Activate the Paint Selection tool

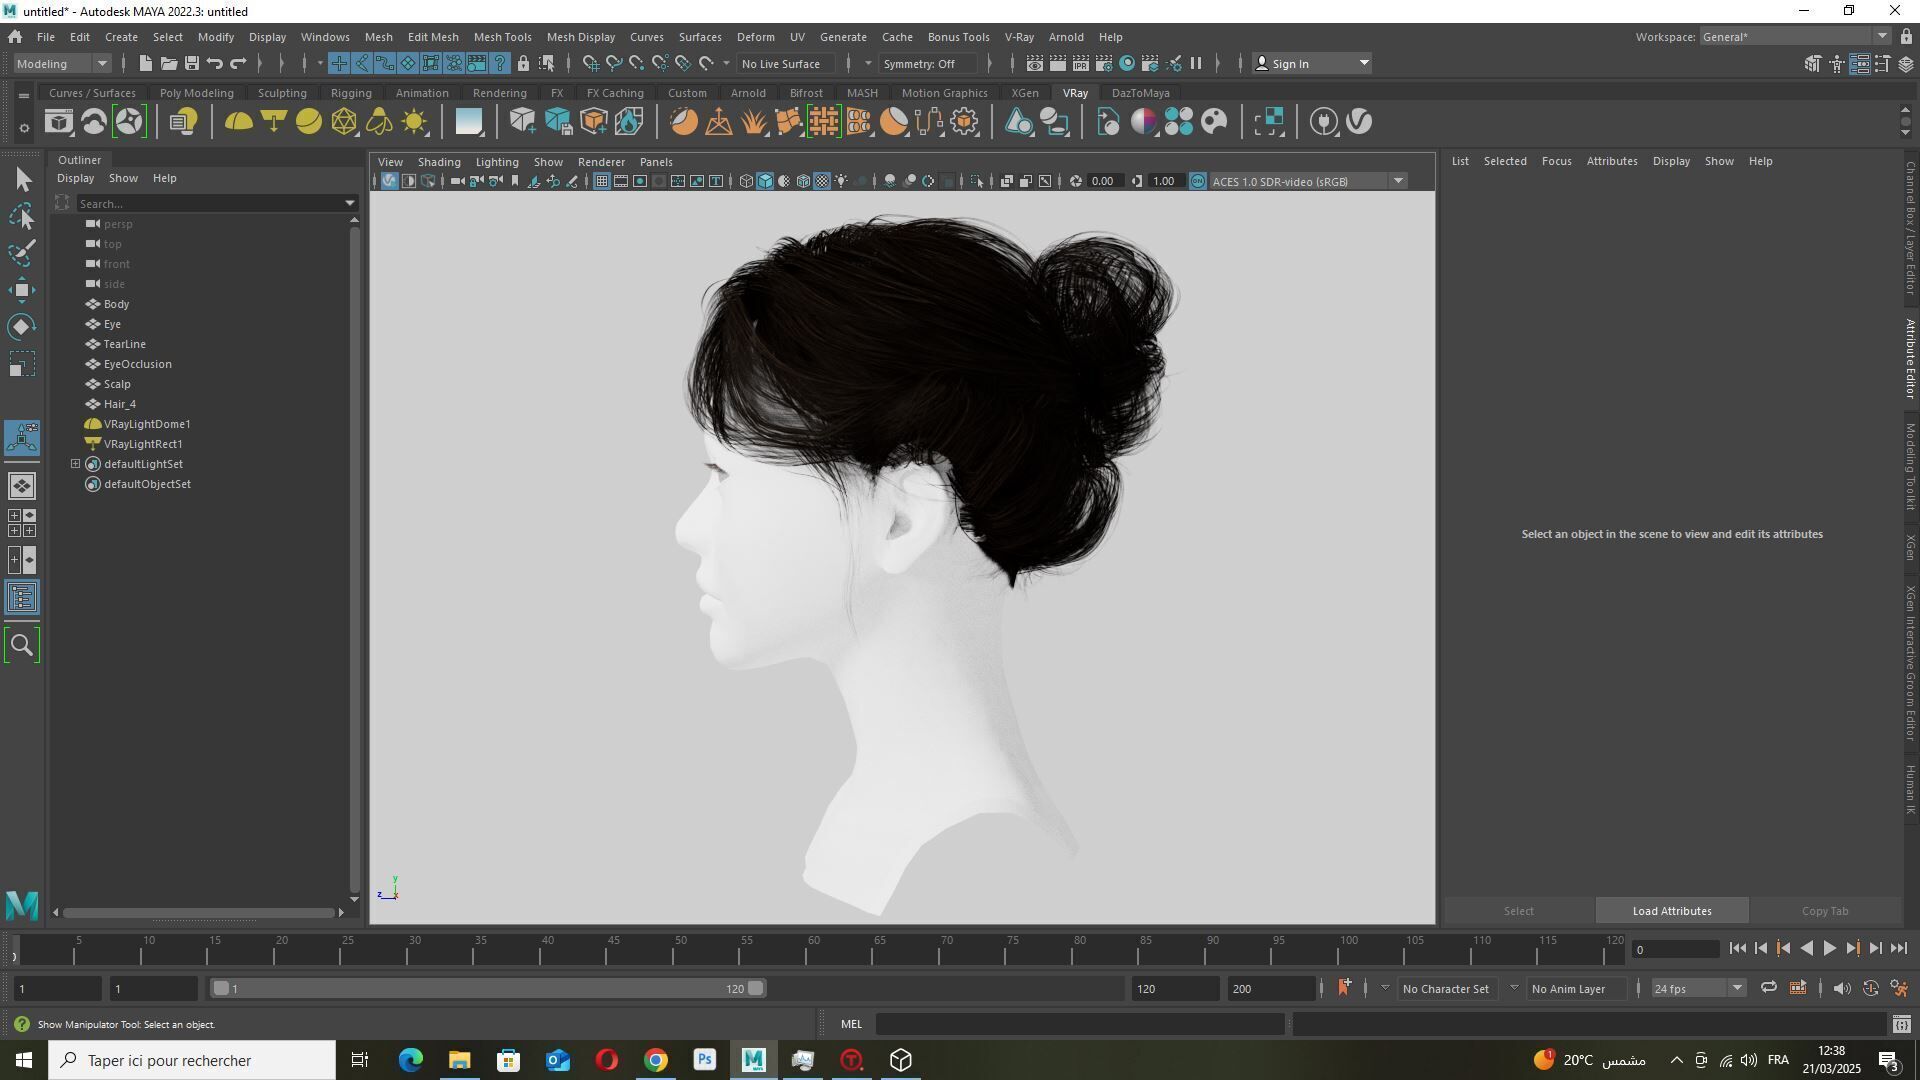click(22, 252)
